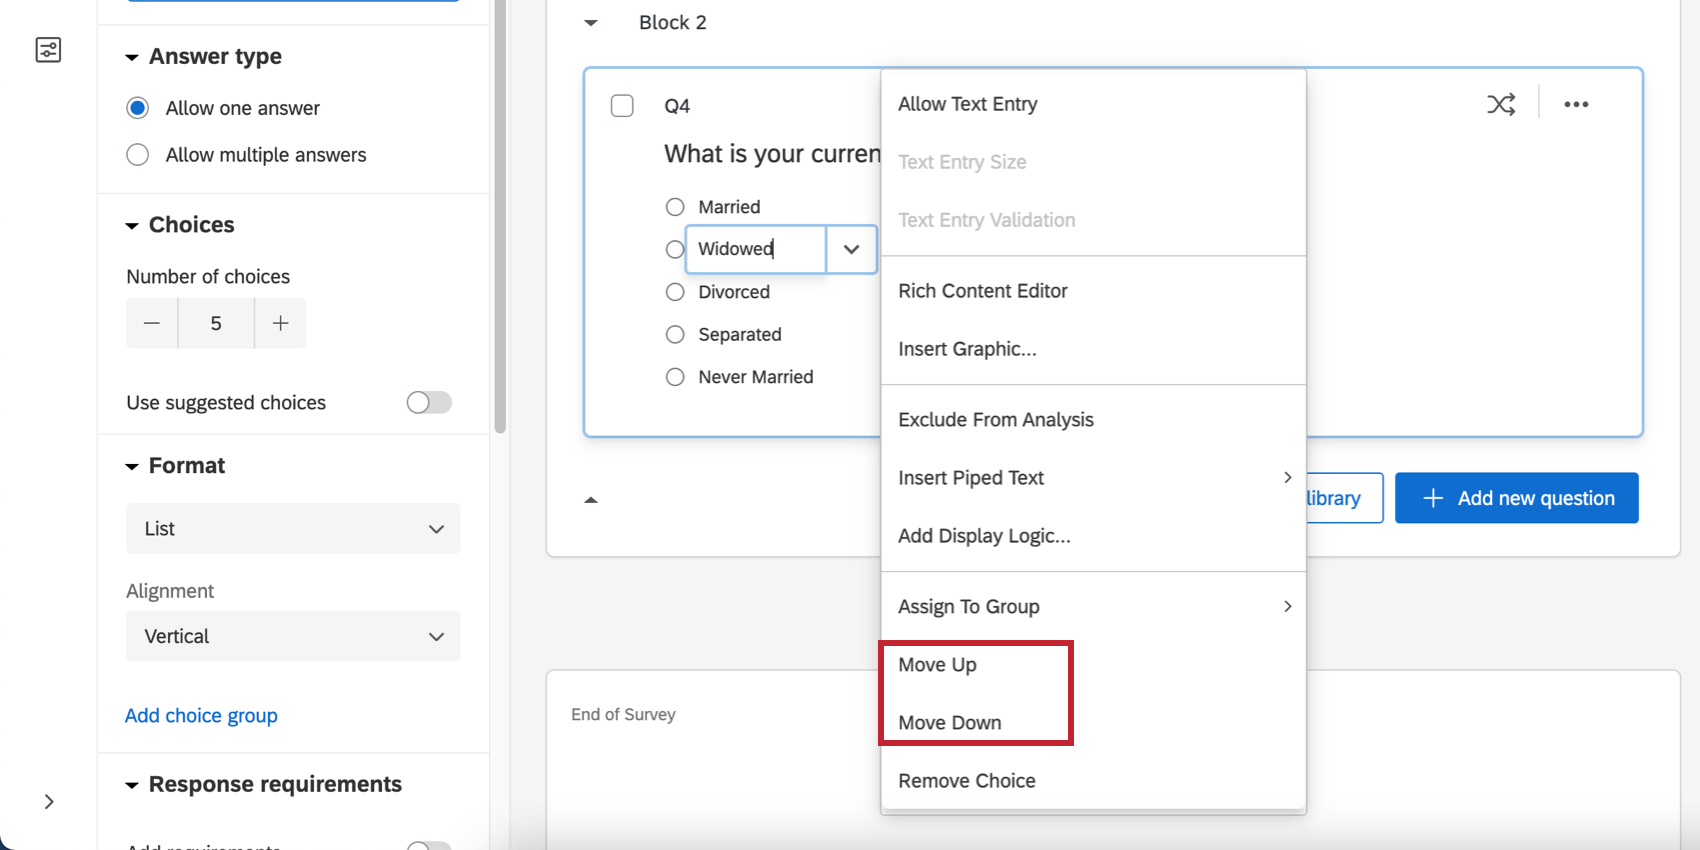Click the caret below the Q4 card

click(591, 499)
